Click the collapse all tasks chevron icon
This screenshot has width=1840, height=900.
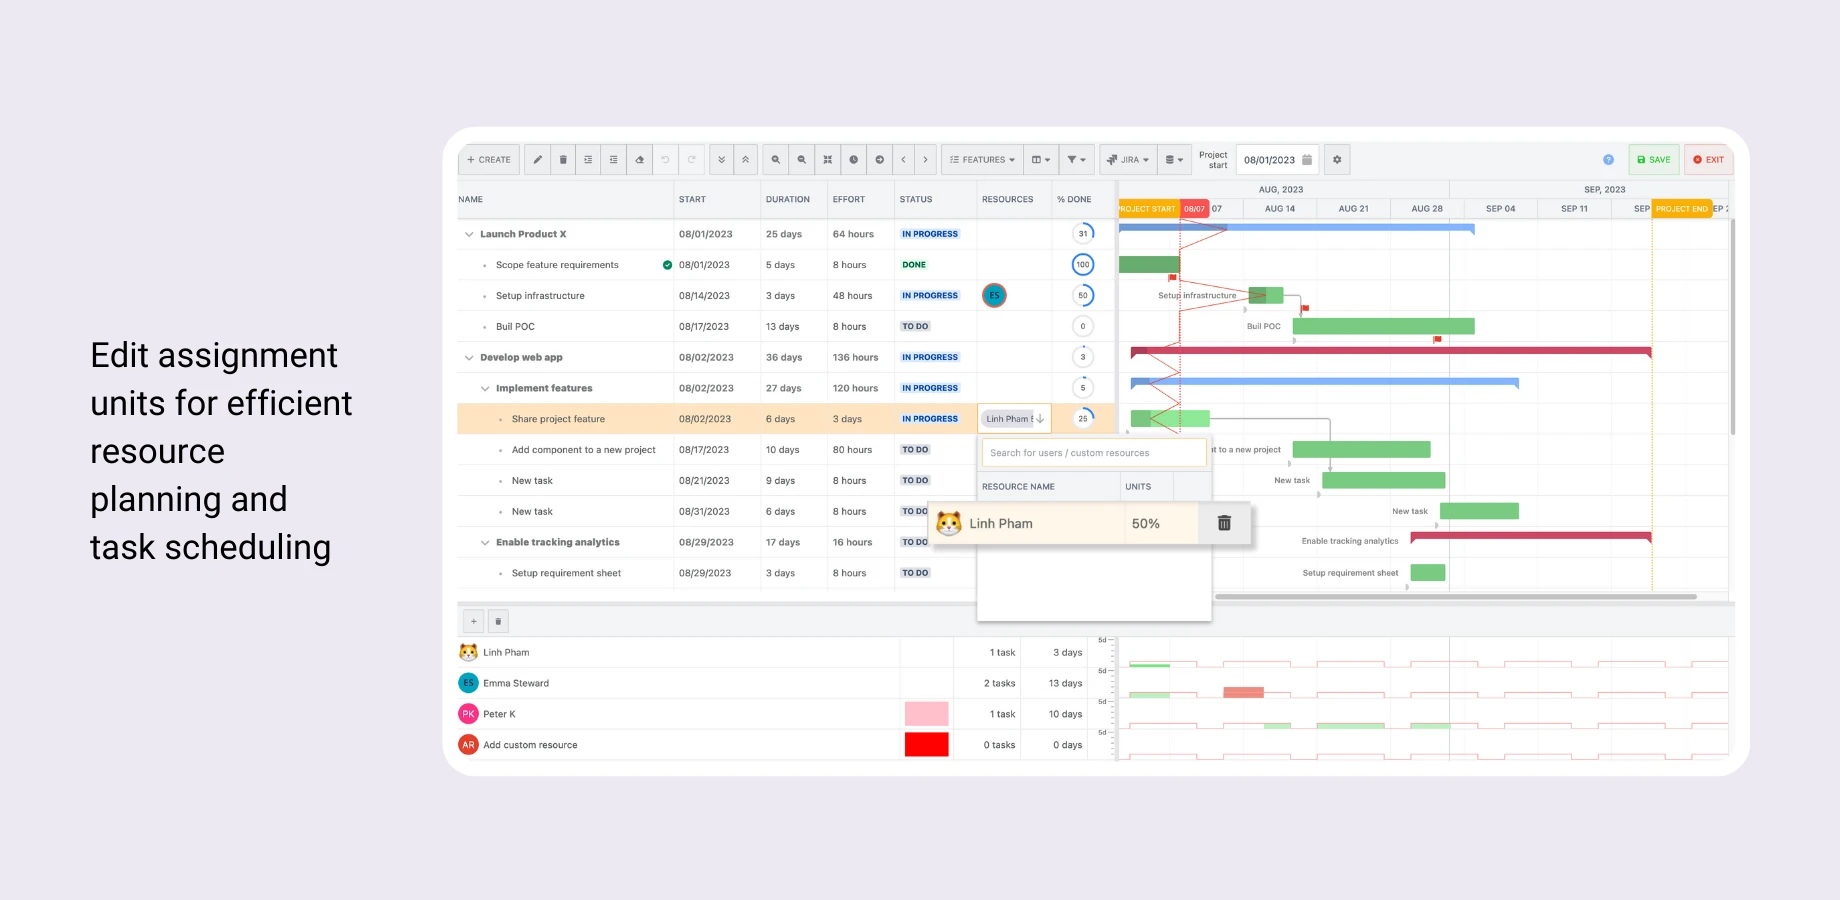745,159
